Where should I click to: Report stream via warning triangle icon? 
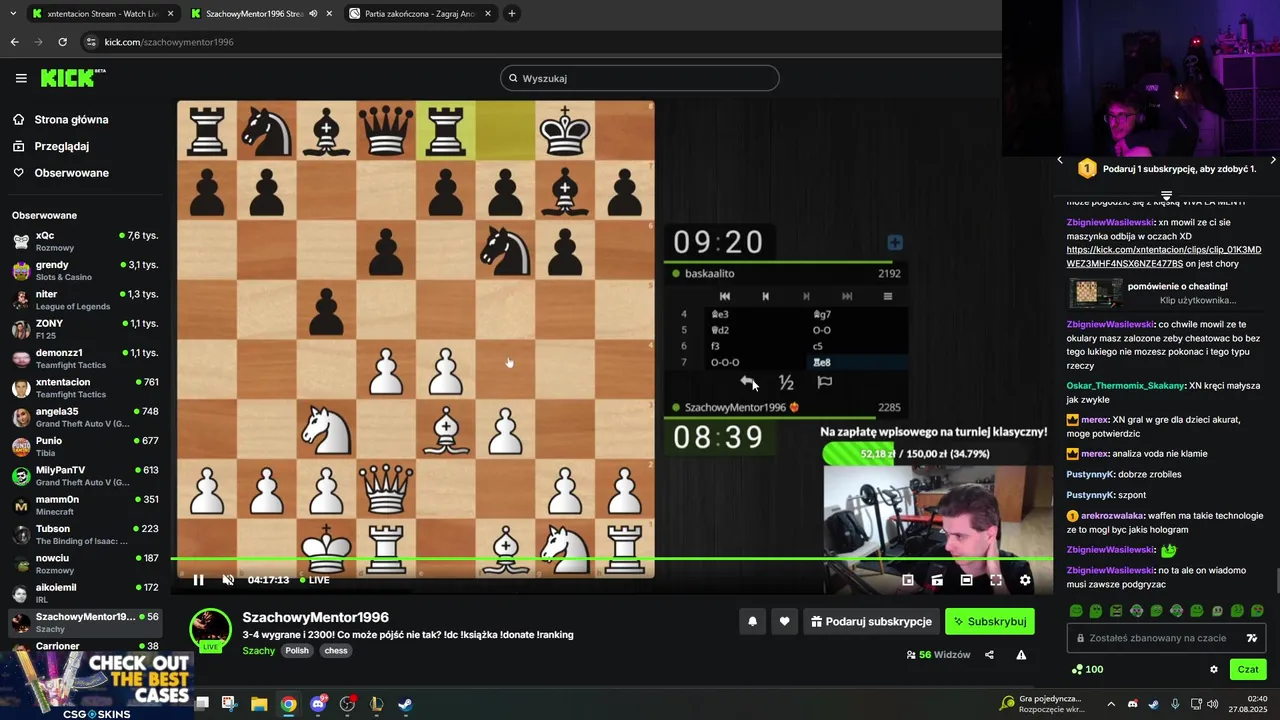click(1021, 655)
